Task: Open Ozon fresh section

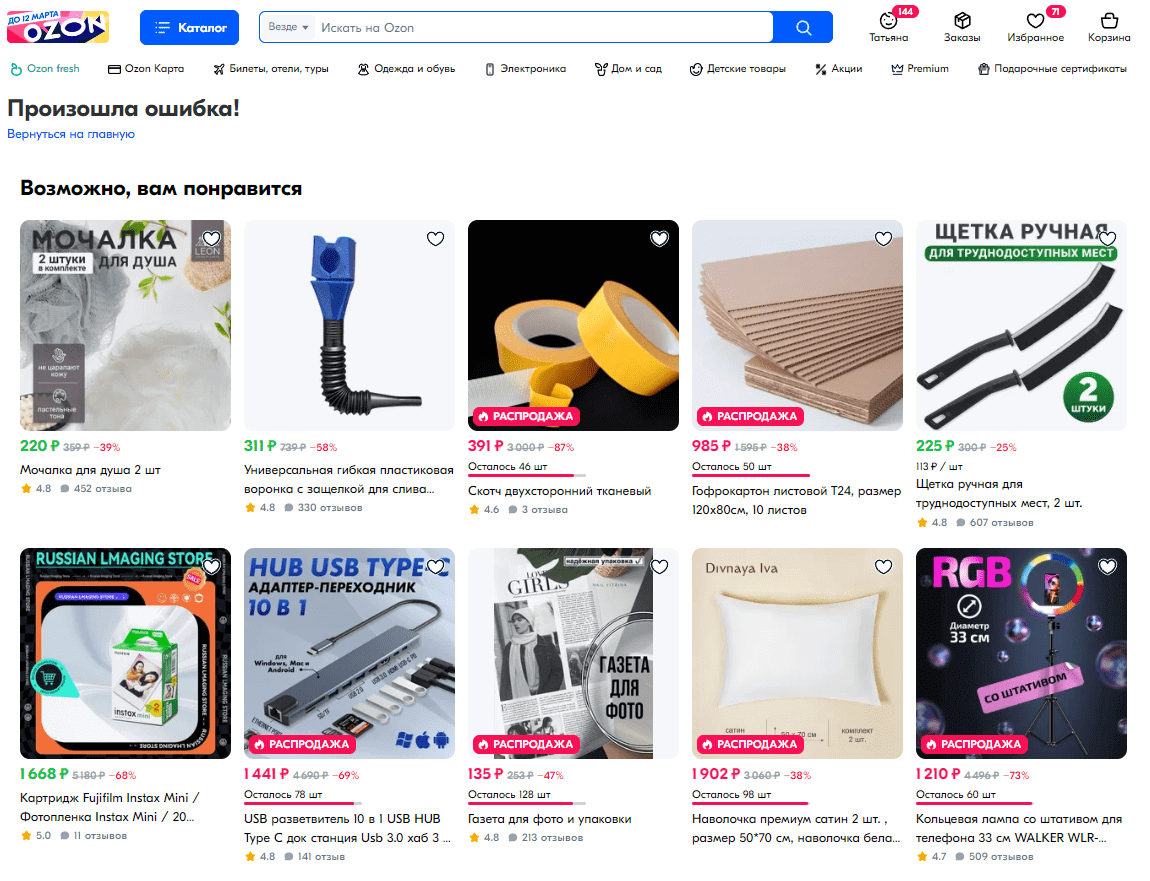Action: 45,69
